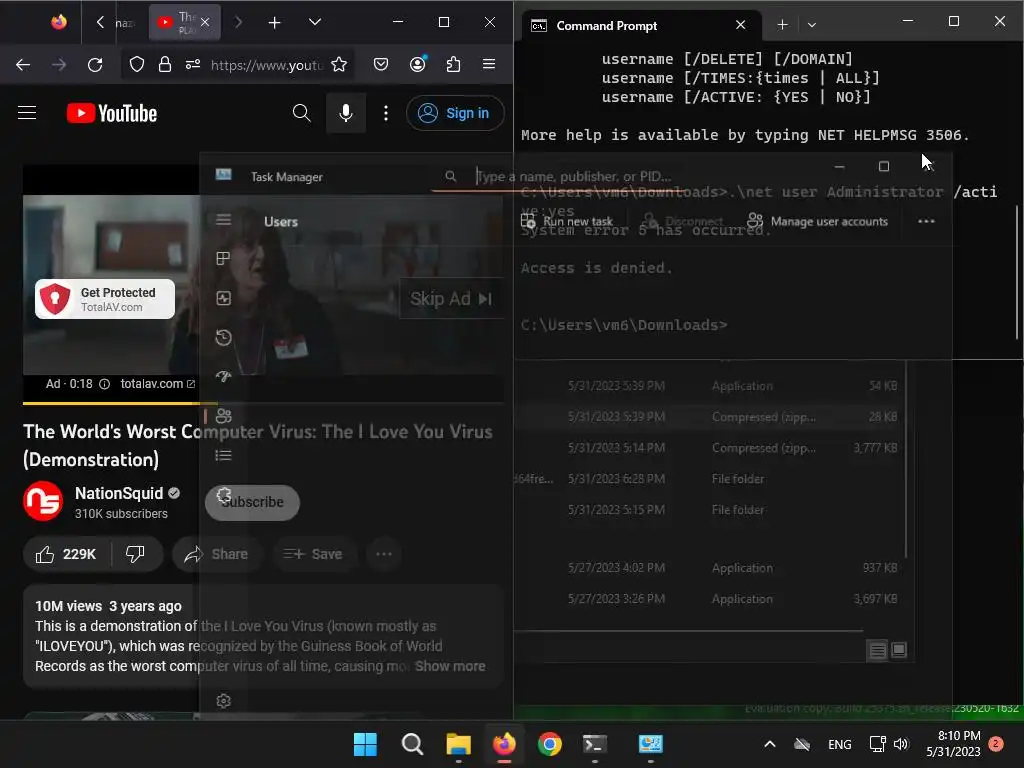Switch Explorer to details view icon
This screenshot has height=768, width=1024.
pos(877,650)
